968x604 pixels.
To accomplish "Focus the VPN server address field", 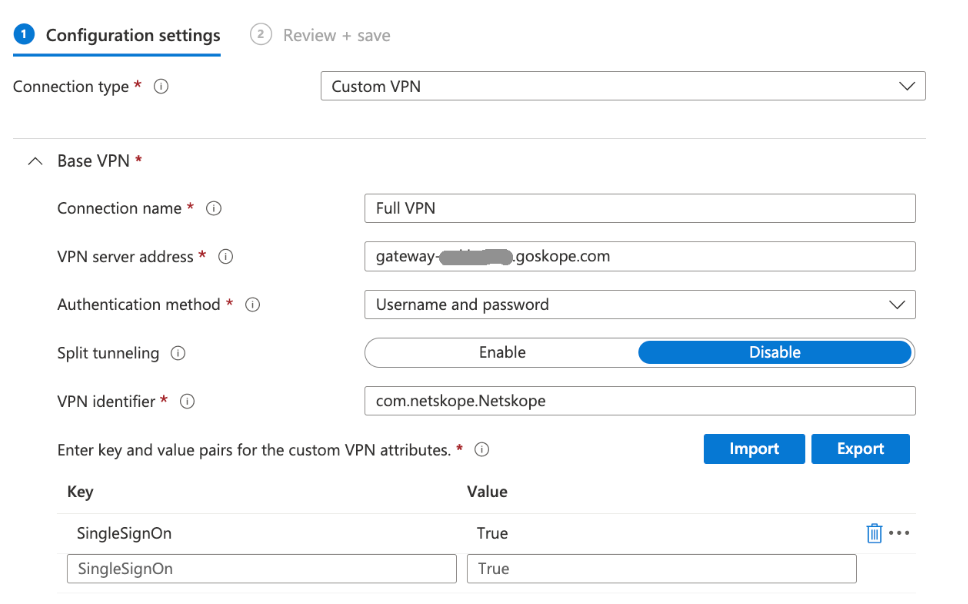I will point(640,256).
